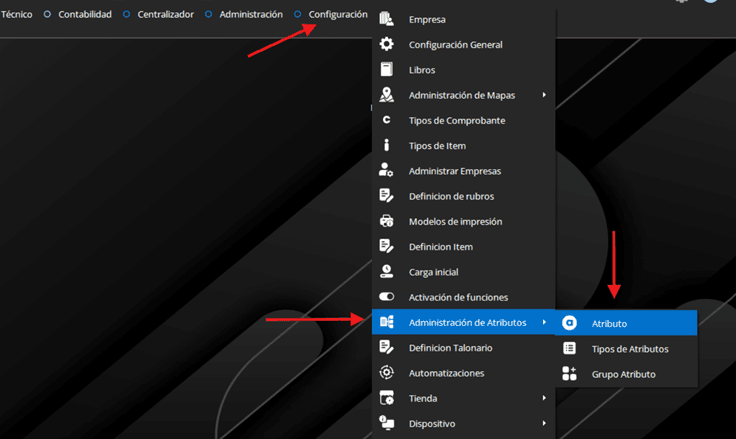Viewport: 736px width, 439px height.
Task: Expand the Tienda submenu arrow
Action: pos(544,398)
